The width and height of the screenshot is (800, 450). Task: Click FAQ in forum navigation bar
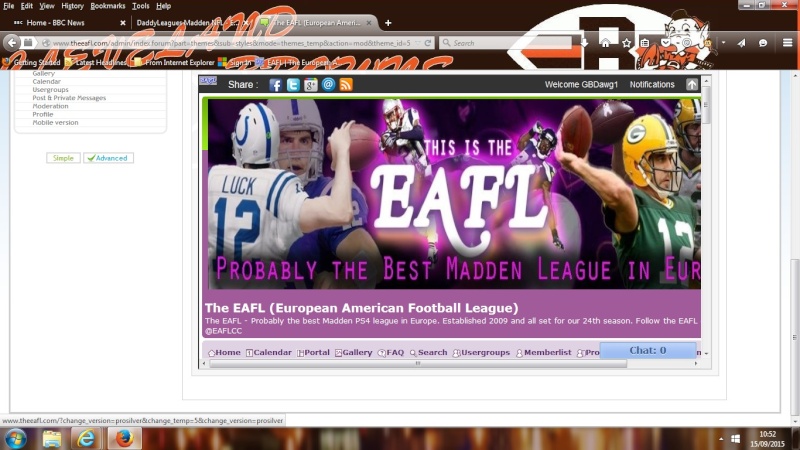point(391,353)
